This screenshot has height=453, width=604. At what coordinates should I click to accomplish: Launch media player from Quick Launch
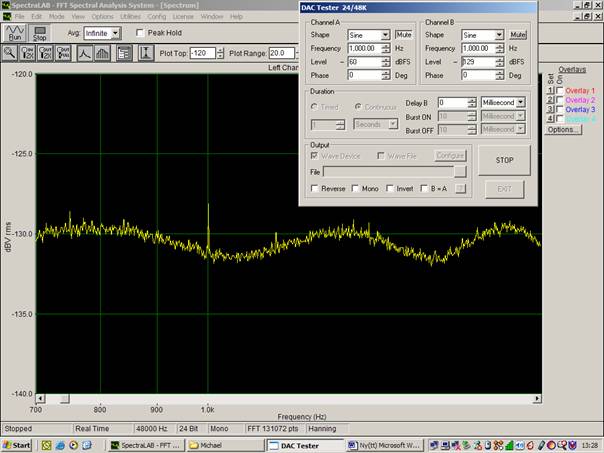tap(74, 445)
